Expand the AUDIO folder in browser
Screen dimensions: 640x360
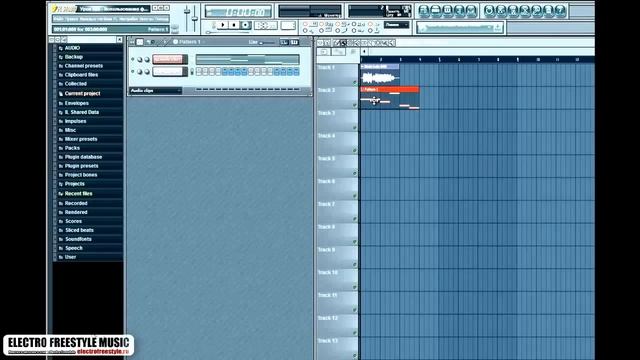coord(72,48)
